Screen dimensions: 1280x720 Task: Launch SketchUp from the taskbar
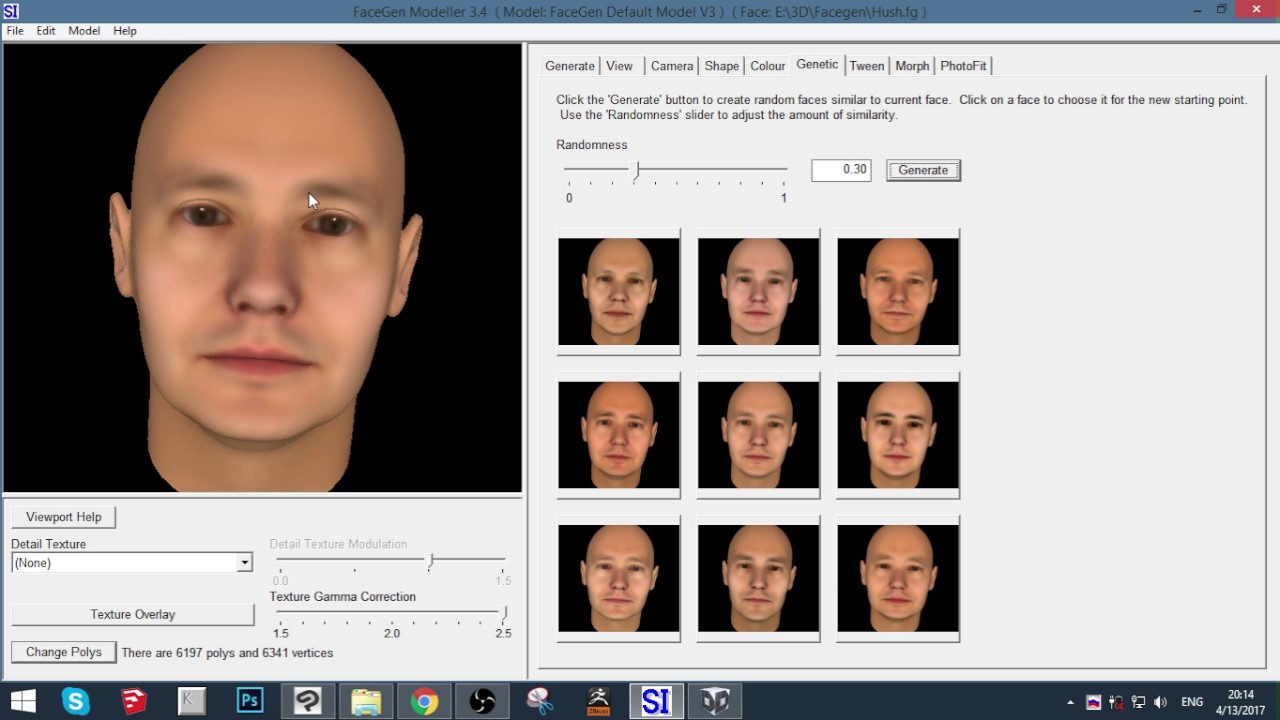click(x=134, y=701)
